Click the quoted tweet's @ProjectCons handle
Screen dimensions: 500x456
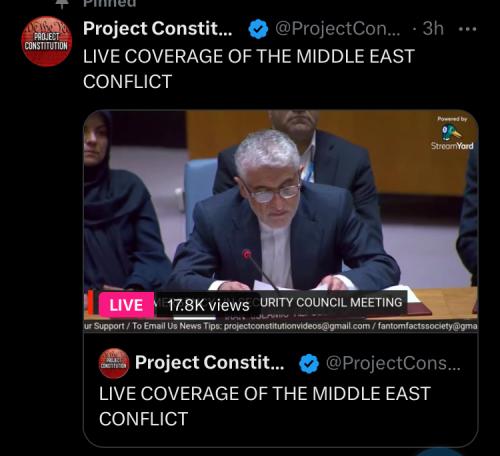click(393, 363)
